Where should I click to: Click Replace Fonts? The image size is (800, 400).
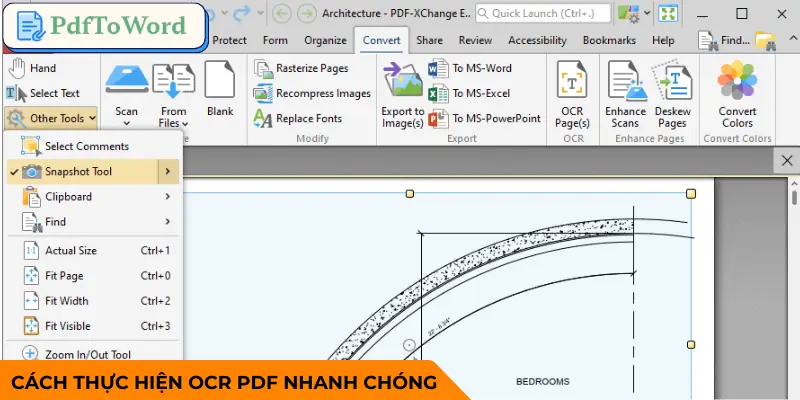point(298,118)
